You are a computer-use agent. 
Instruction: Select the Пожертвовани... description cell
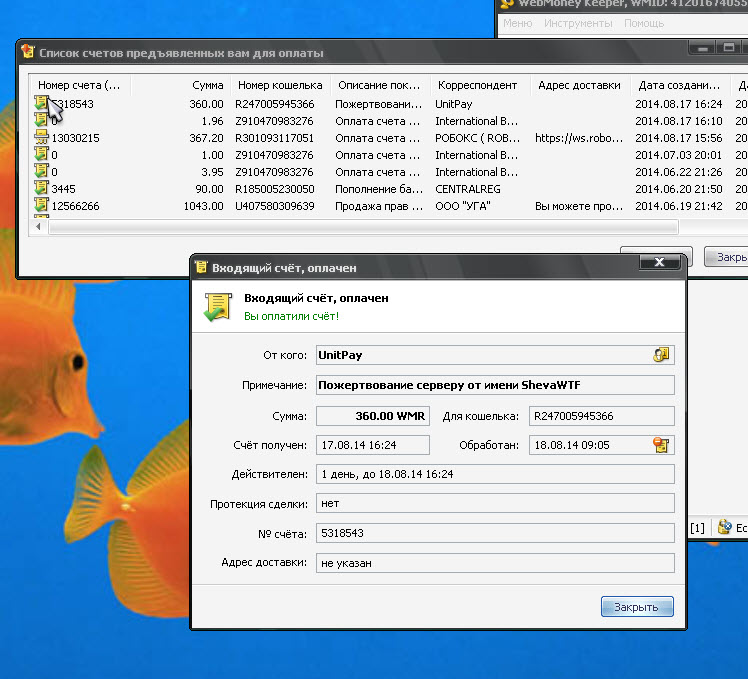click(x=379, y=104)
